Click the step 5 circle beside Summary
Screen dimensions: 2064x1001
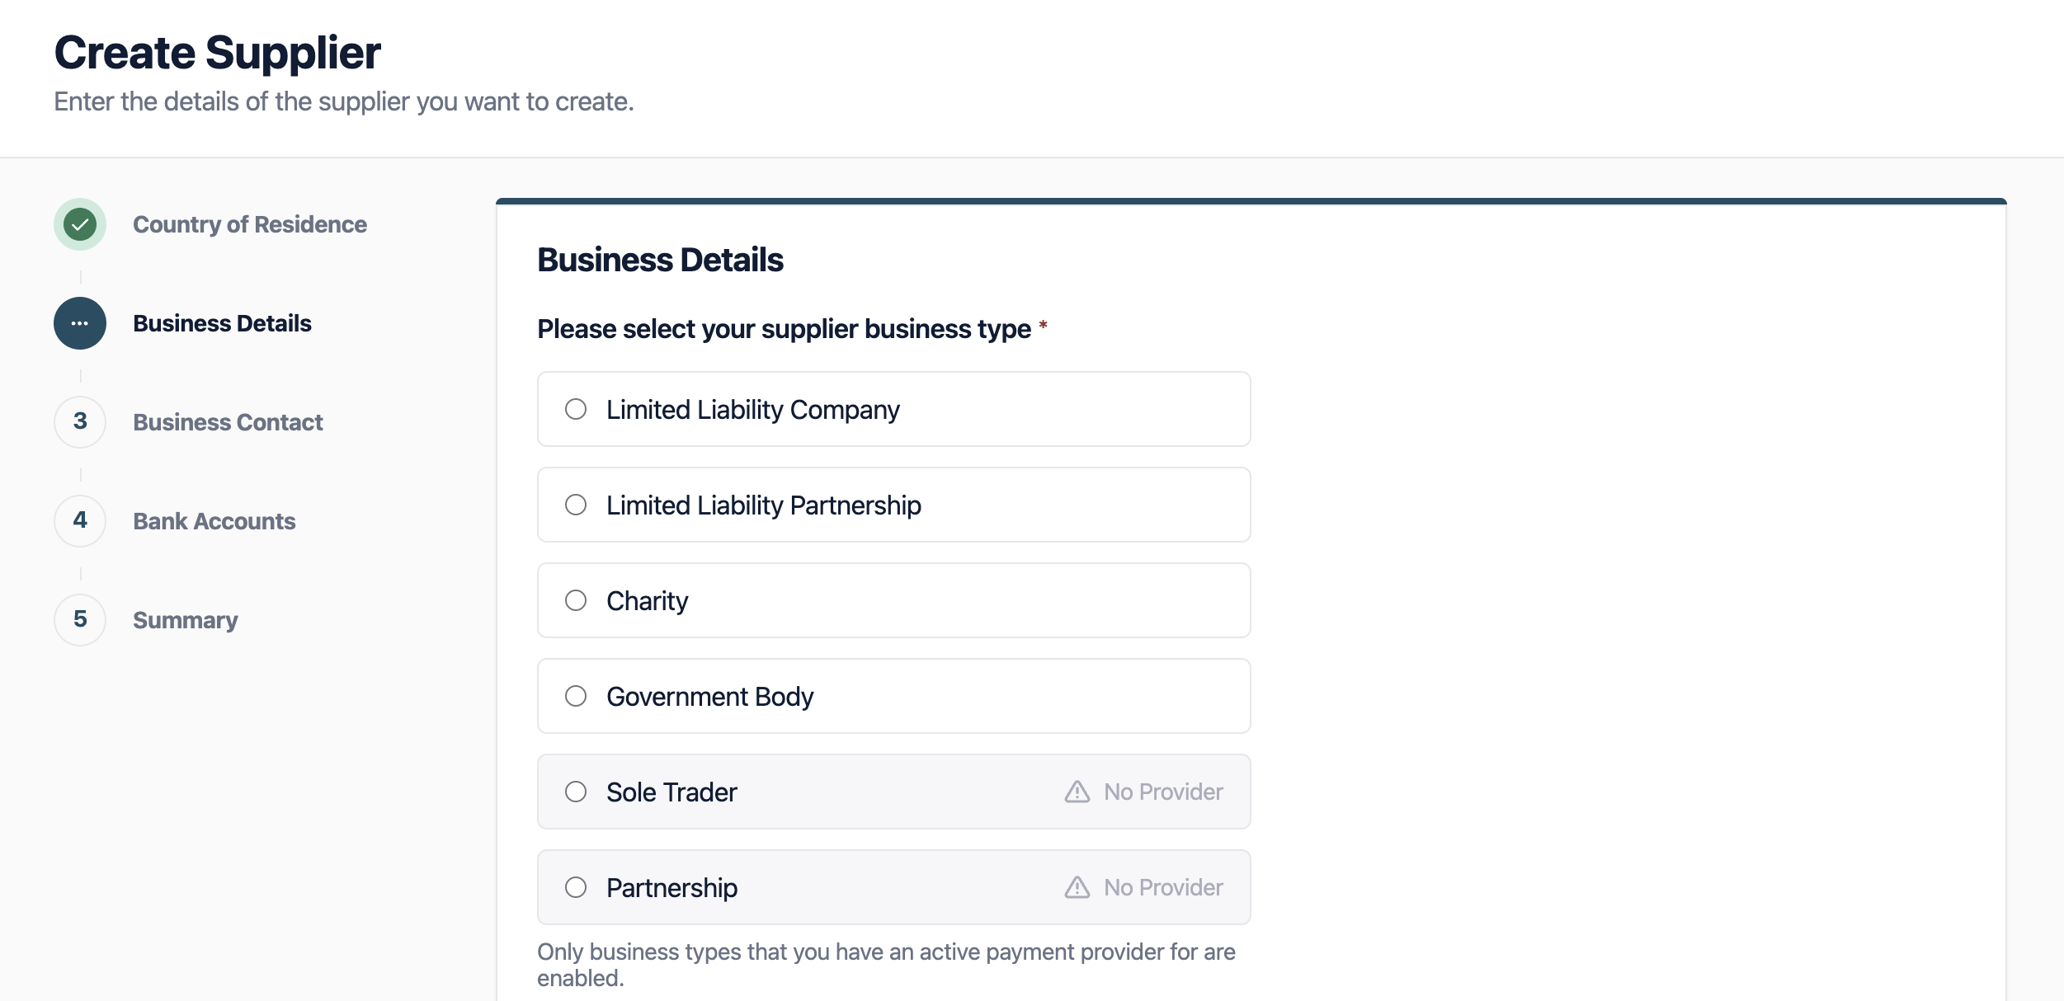[80, 619]
